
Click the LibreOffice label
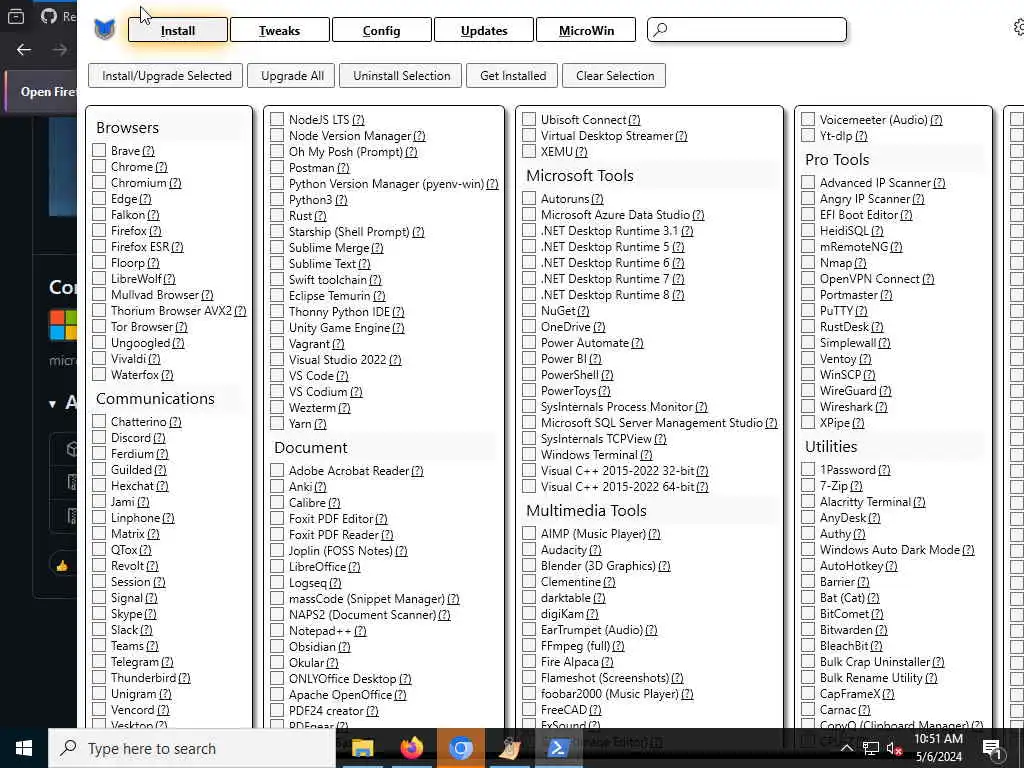pos(317,566)
